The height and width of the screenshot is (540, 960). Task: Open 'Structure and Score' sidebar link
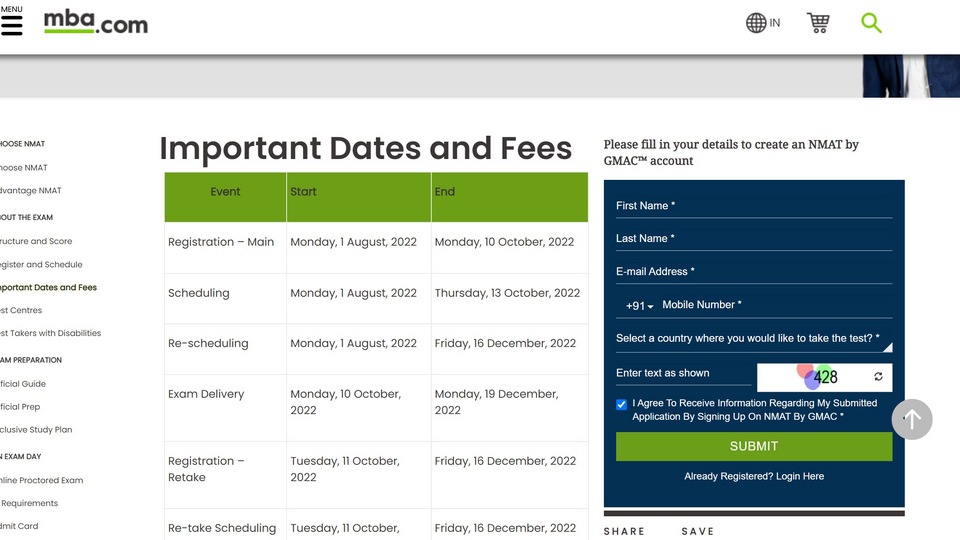[36, 241]
